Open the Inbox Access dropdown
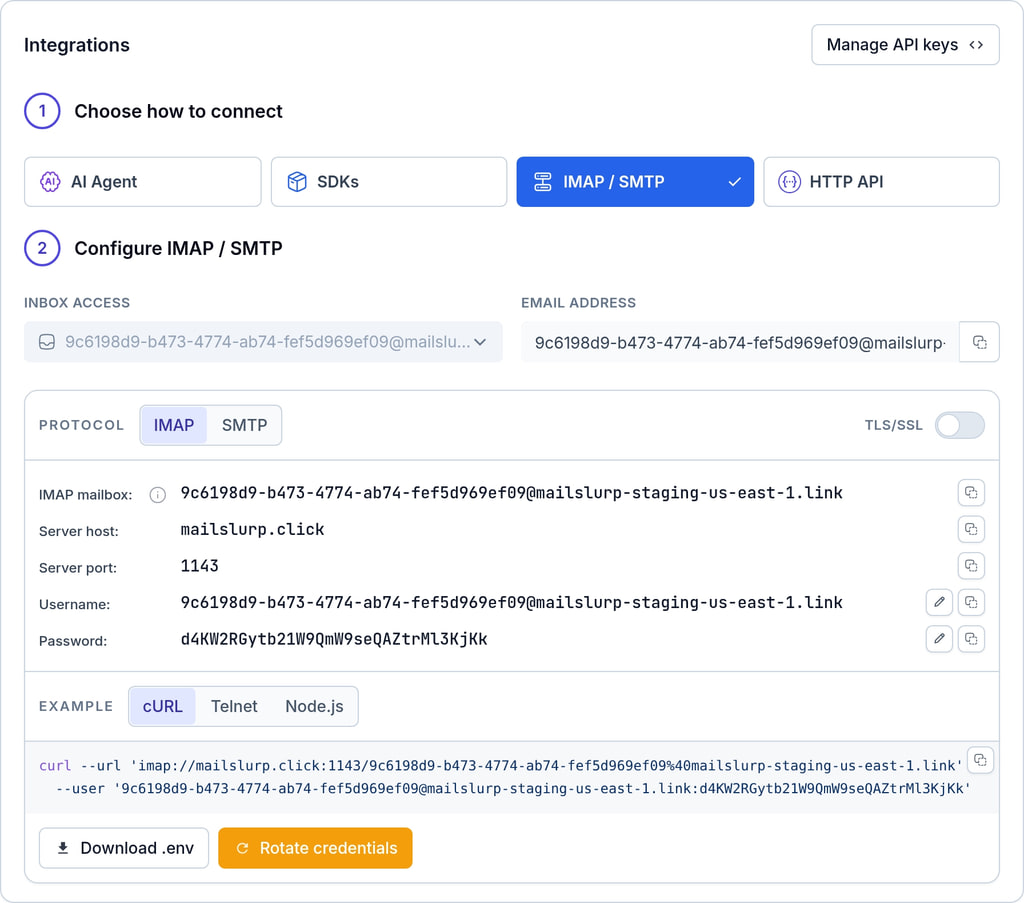 click(263, 341)
